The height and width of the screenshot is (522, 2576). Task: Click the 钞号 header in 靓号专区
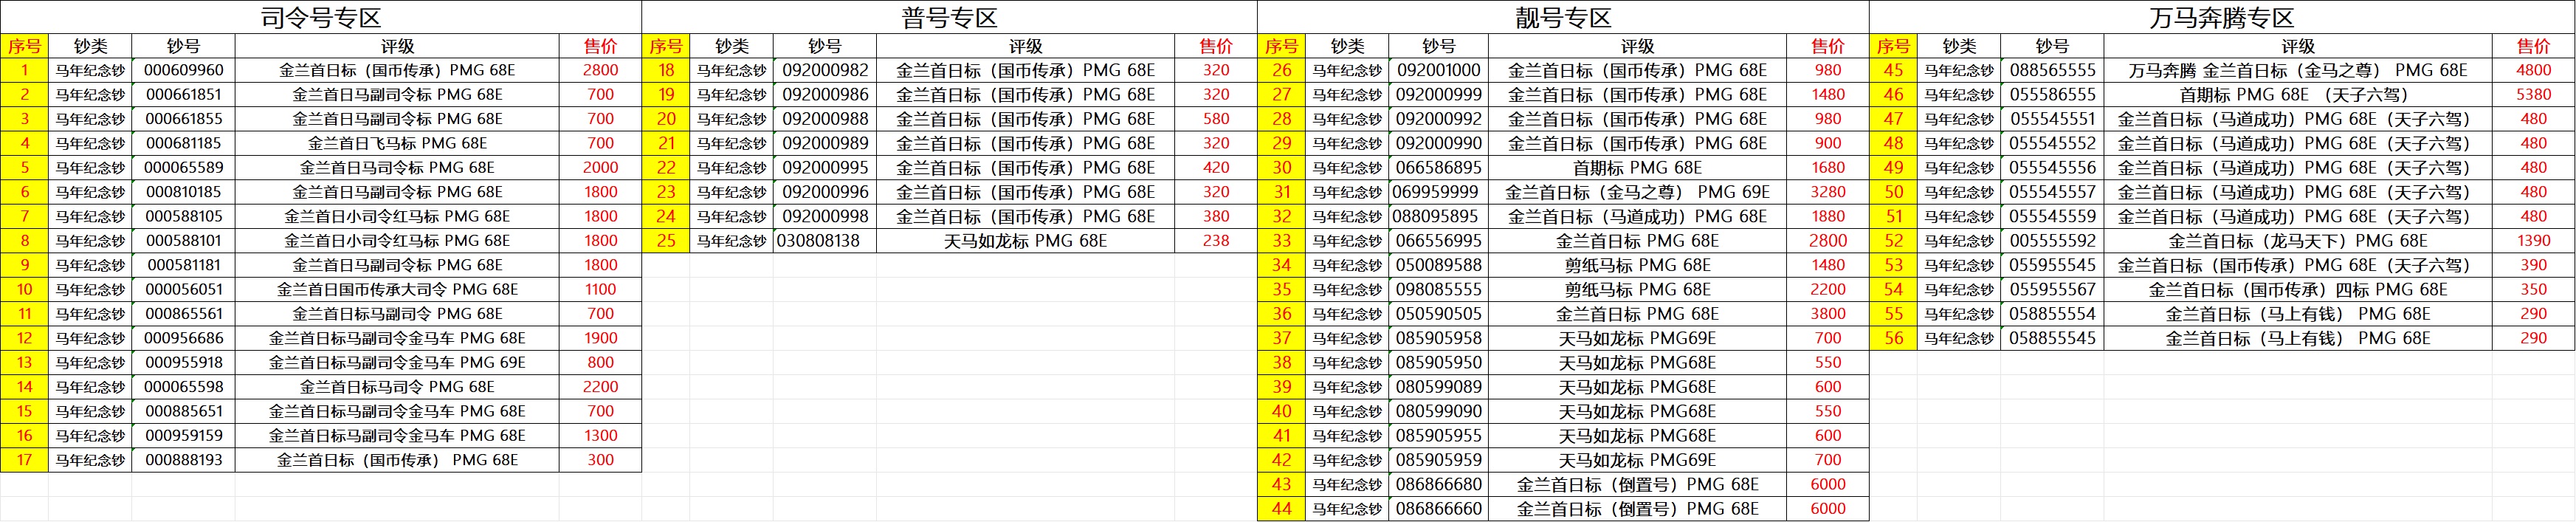pyautogui.click(x=1438, y=46)
